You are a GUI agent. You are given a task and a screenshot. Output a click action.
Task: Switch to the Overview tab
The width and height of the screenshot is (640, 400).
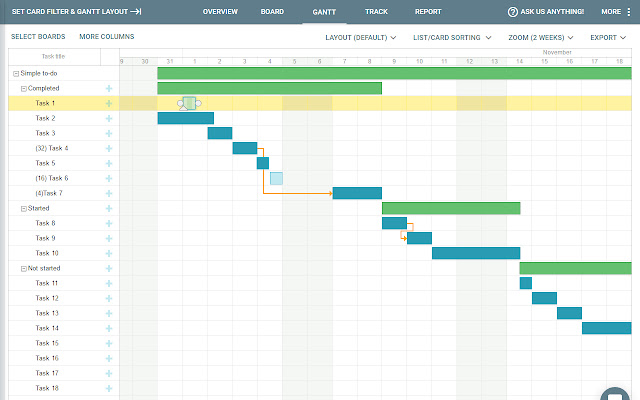point(220,12)
